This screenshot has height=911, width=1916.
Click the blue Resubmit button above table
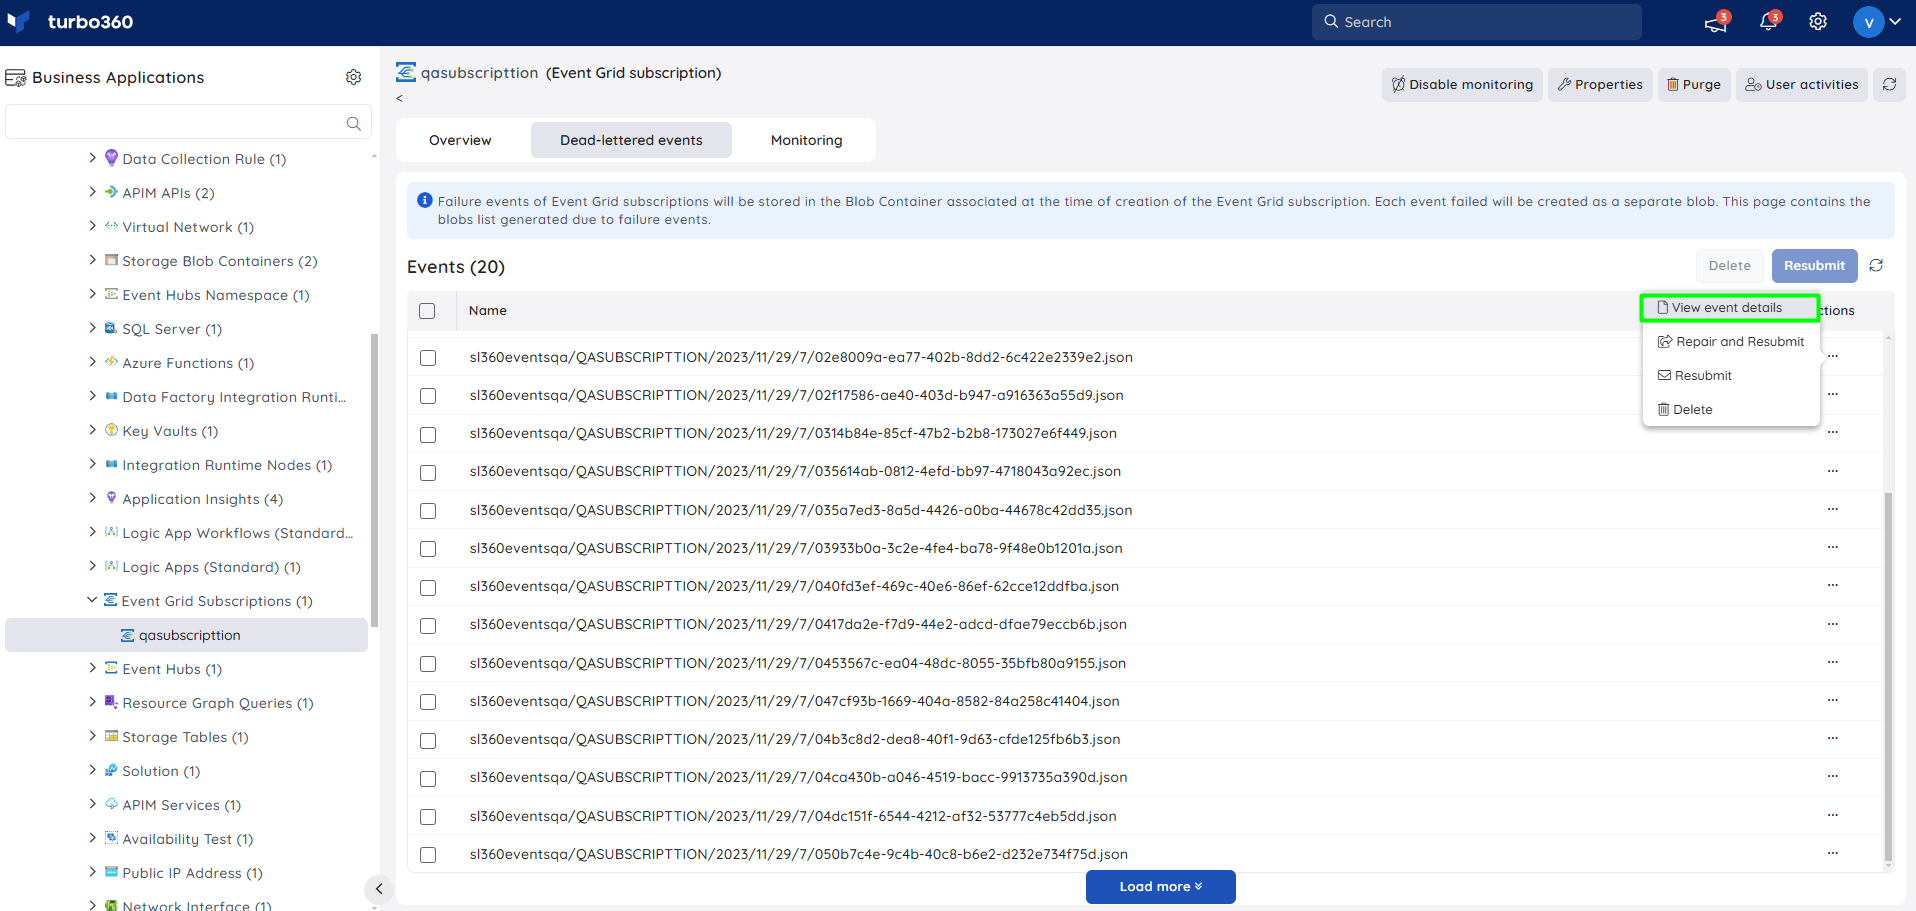[1815, 266]
